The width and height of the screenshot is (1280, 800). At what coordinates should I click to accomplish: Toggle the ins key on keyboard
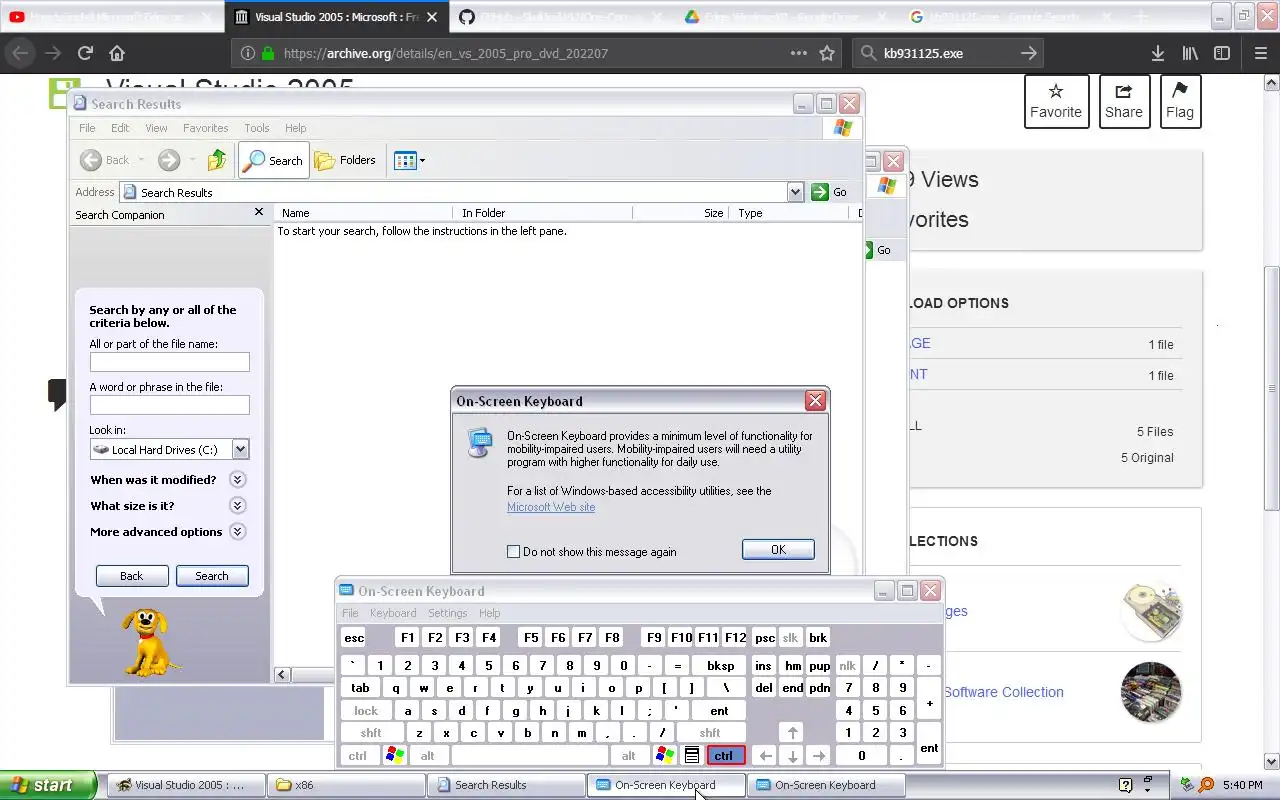pyautogui.click(x=764, y=665)
